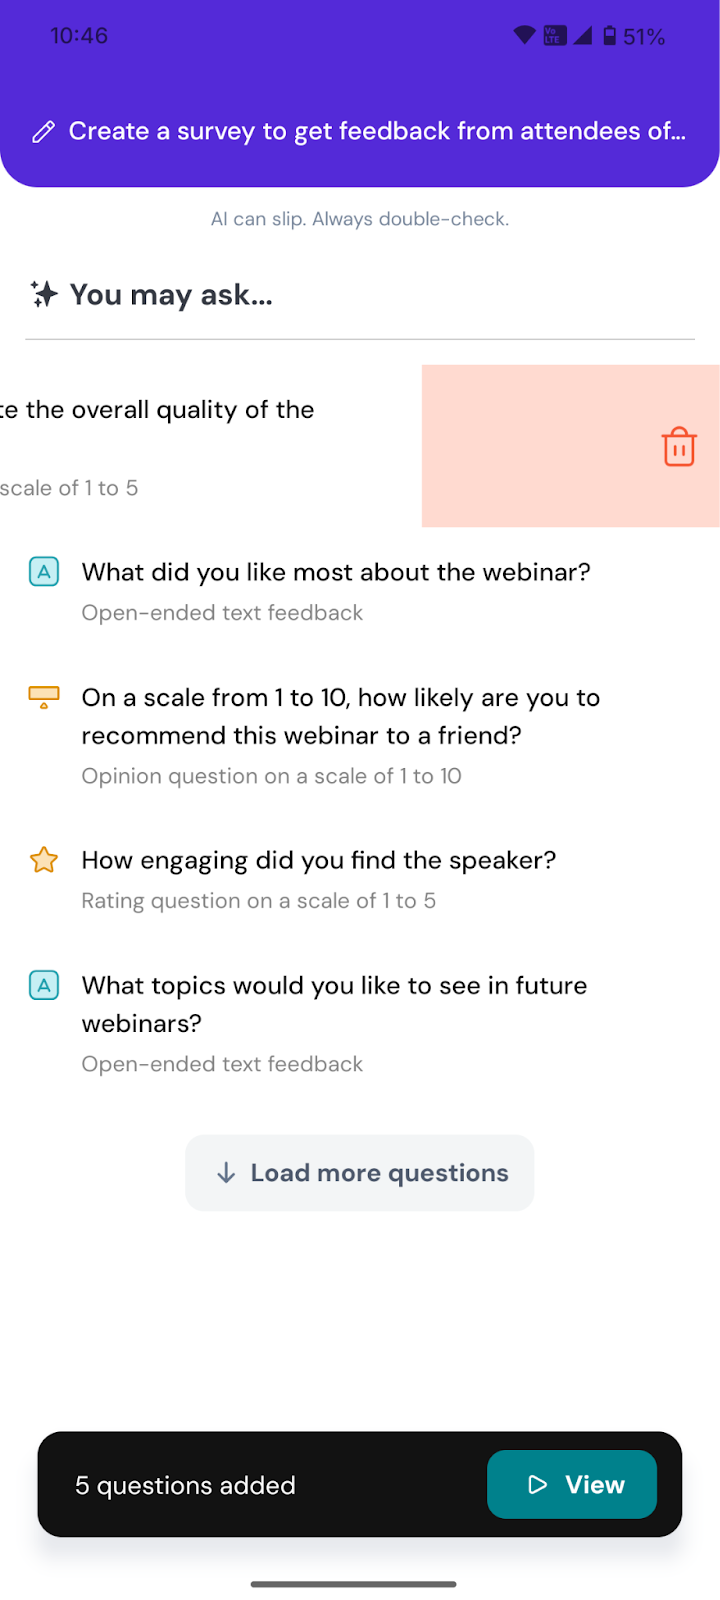720x1600 pixels.
Task: Tap text icon next to 'like most' question
Action: [x=44, y=572]
